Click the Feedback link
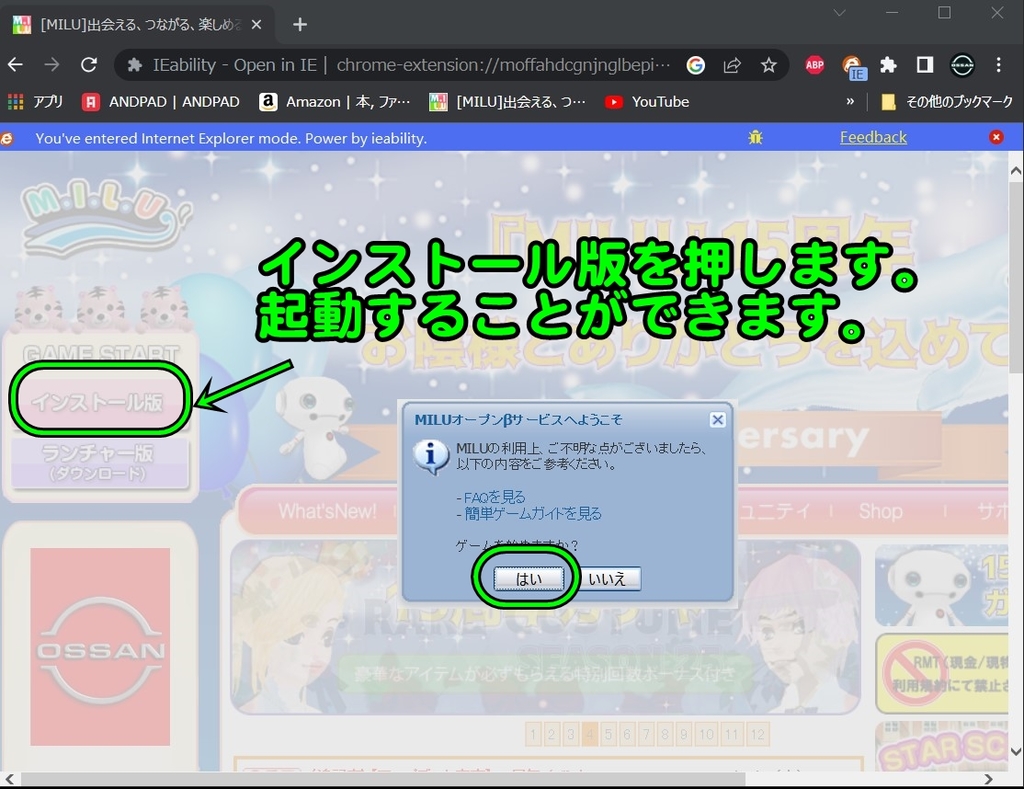This screenshot has width=1024, height=789. 873,138
